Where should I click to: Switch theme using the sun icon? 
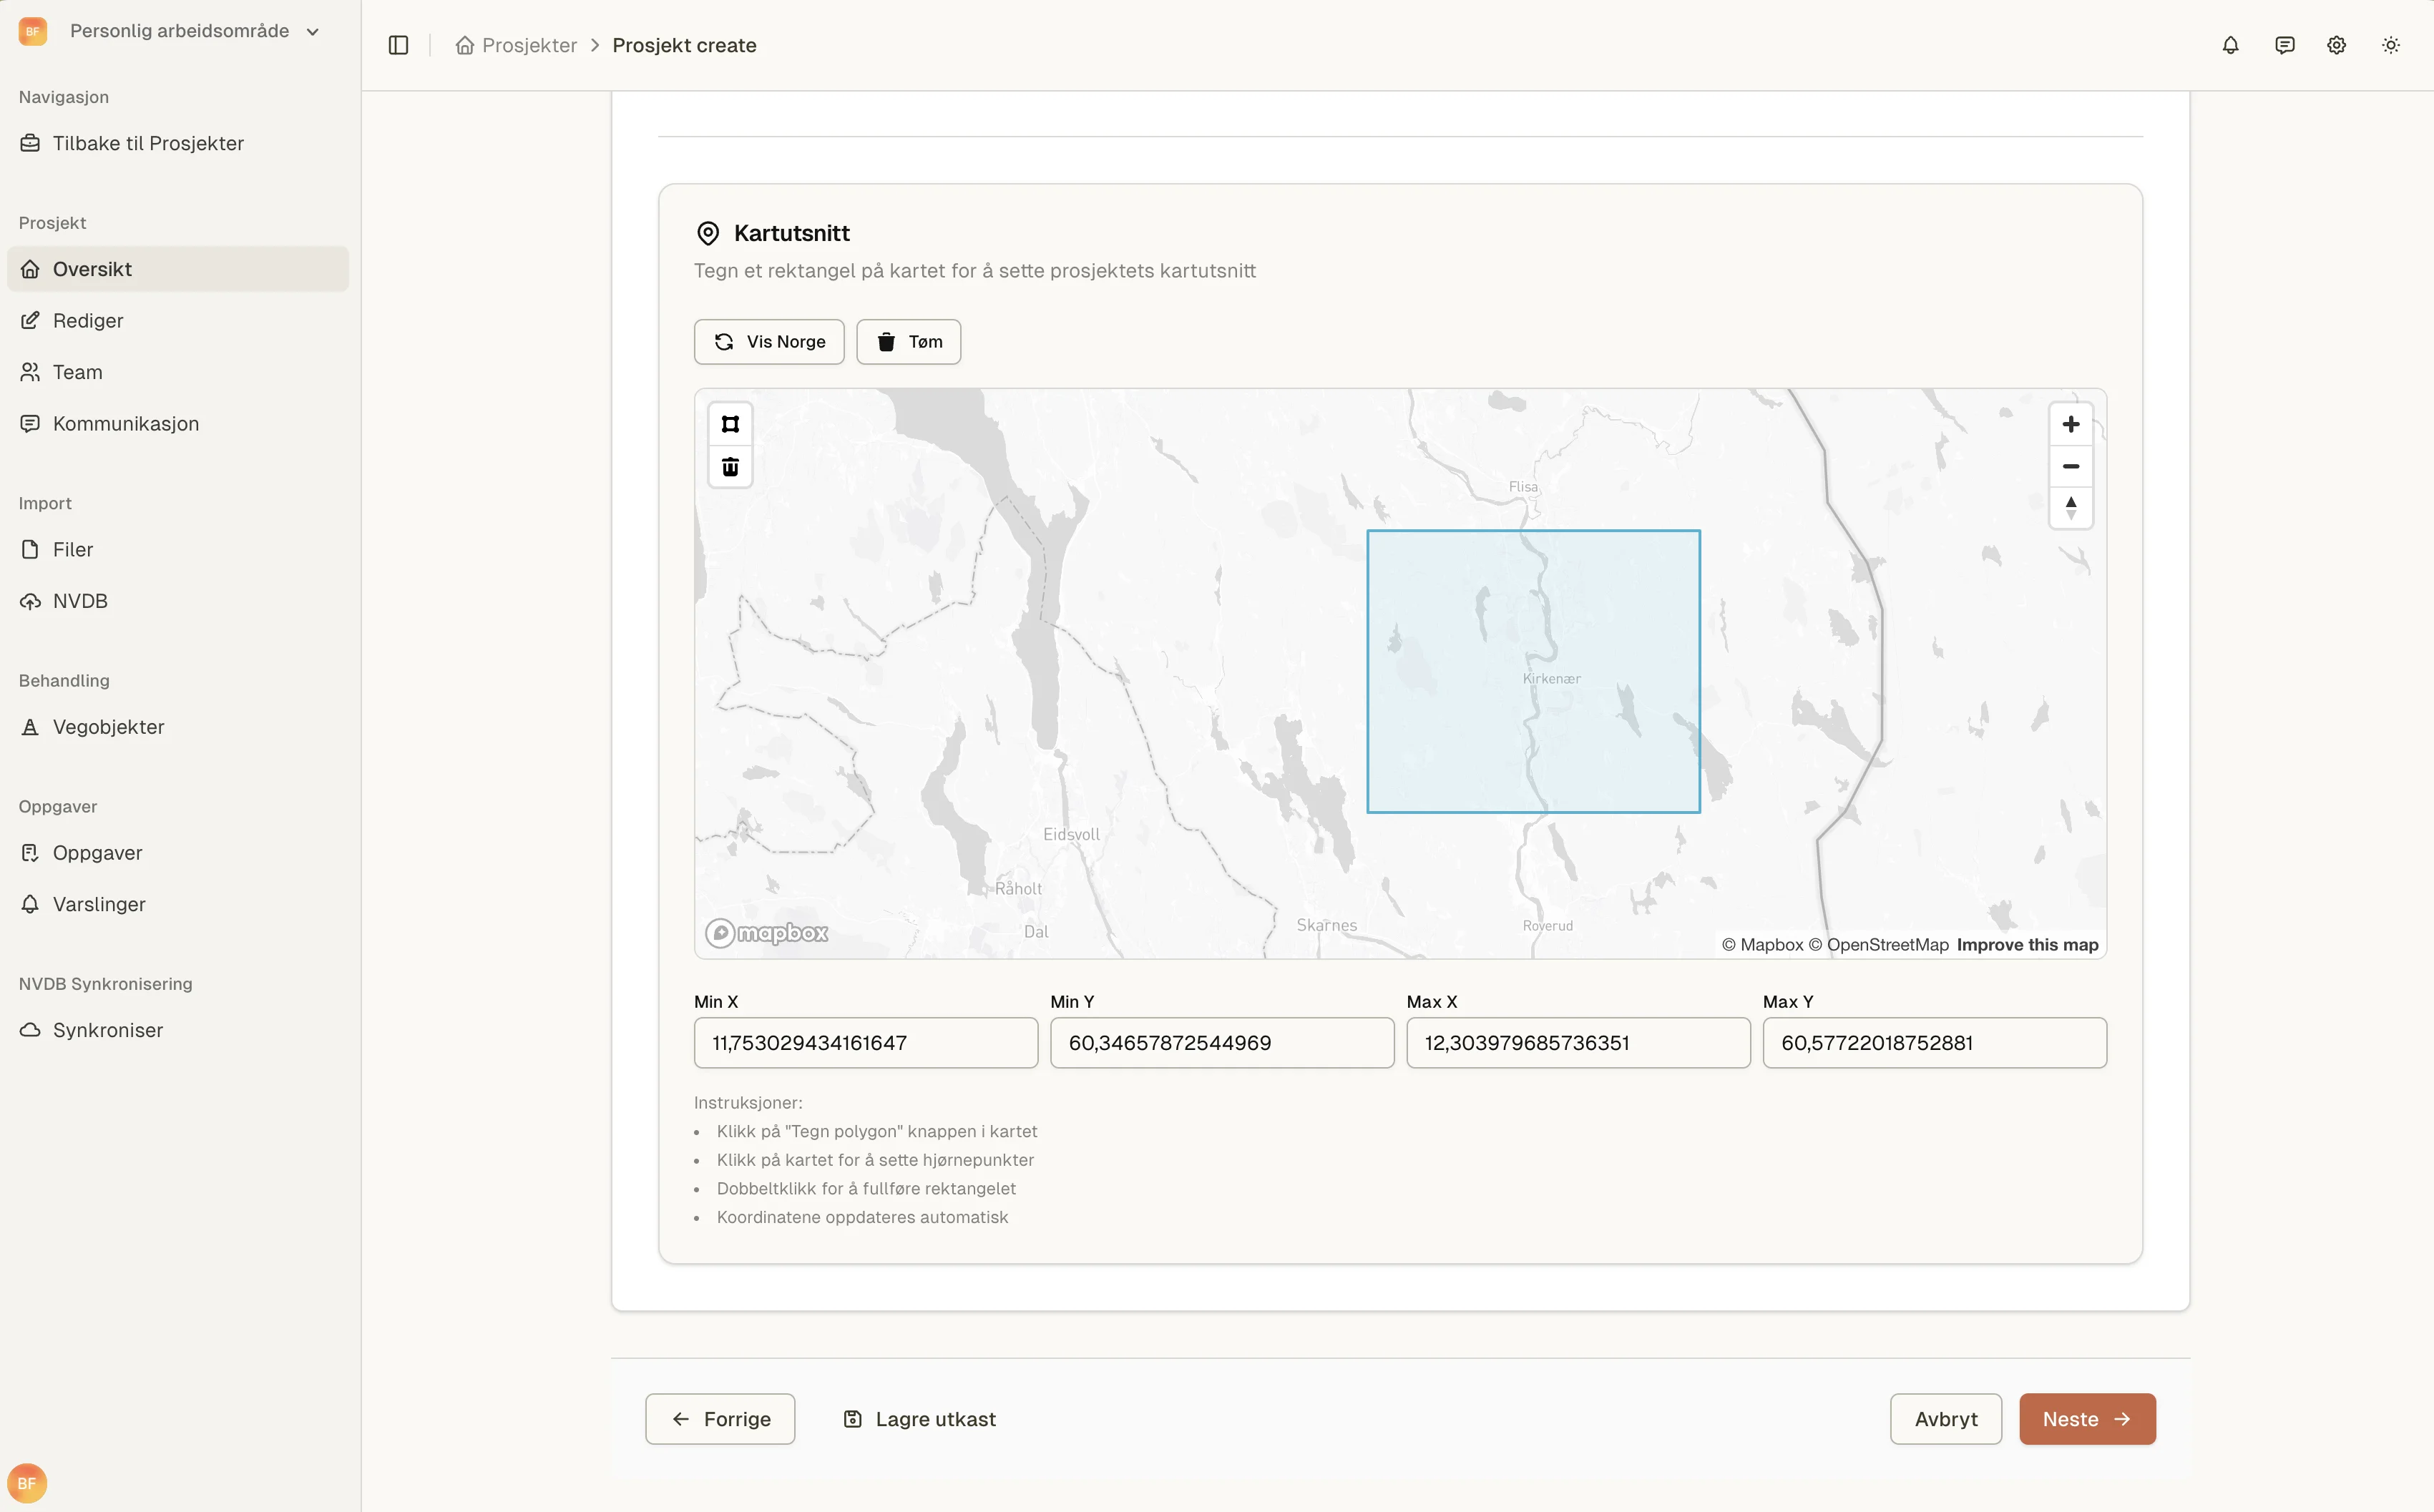coord(2391,45)
